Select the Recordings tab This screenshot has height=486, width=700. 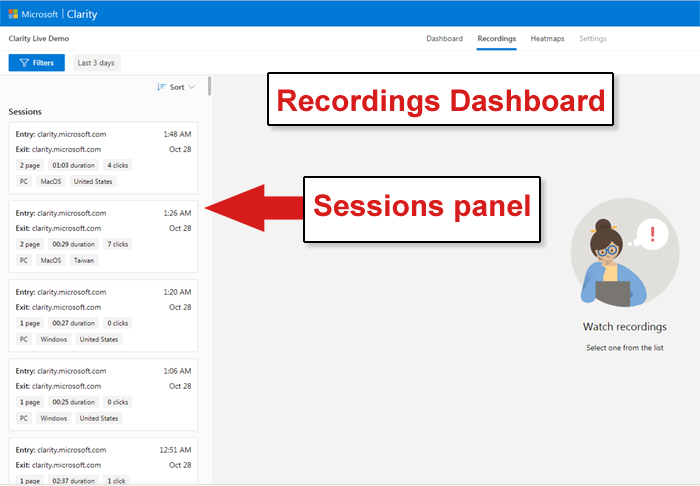coord(496,39)
